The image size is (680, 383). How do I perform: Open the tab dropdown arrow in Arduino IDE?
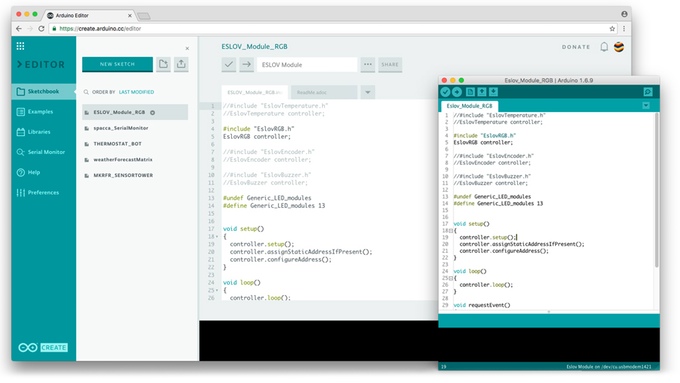(646, 105)
